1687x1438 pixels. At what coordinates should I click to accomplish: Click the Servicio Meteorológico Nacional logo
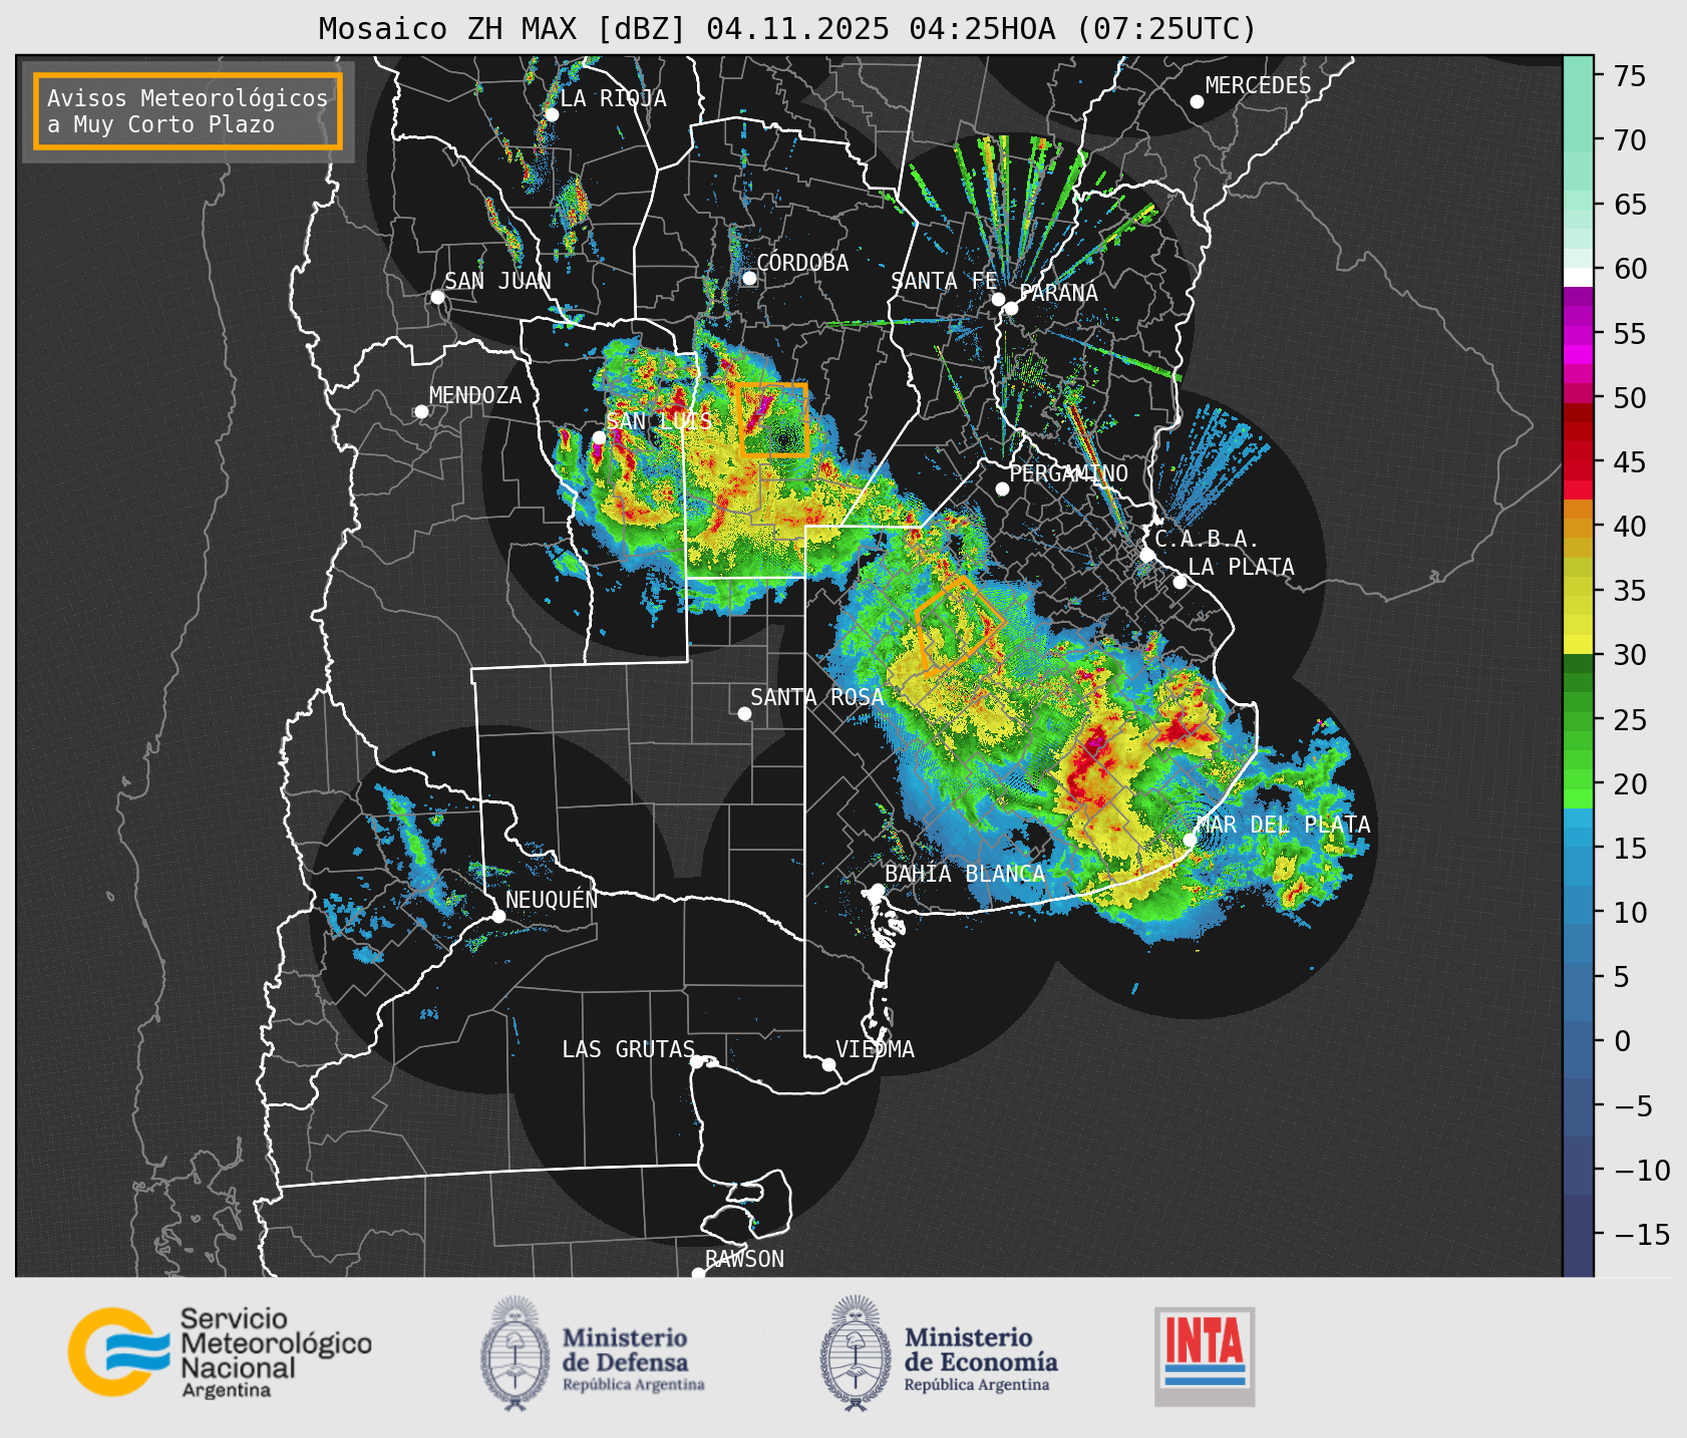[x=219, y=1352]
